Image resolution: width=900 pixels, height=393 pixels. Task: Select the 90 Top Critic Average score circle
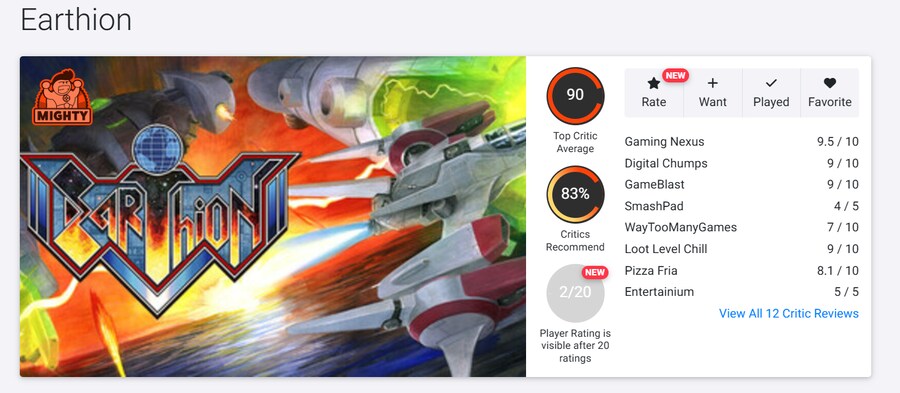point(575,95)
